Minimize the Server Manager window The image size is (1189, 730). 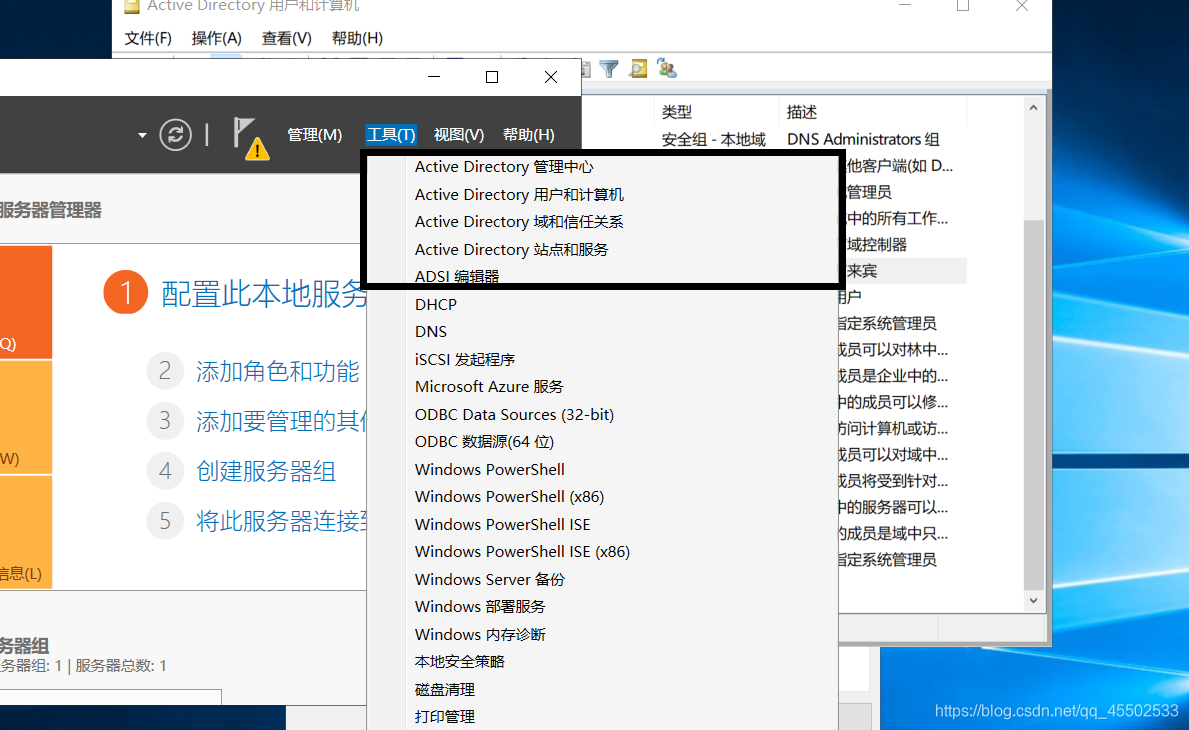pos(434,77)
